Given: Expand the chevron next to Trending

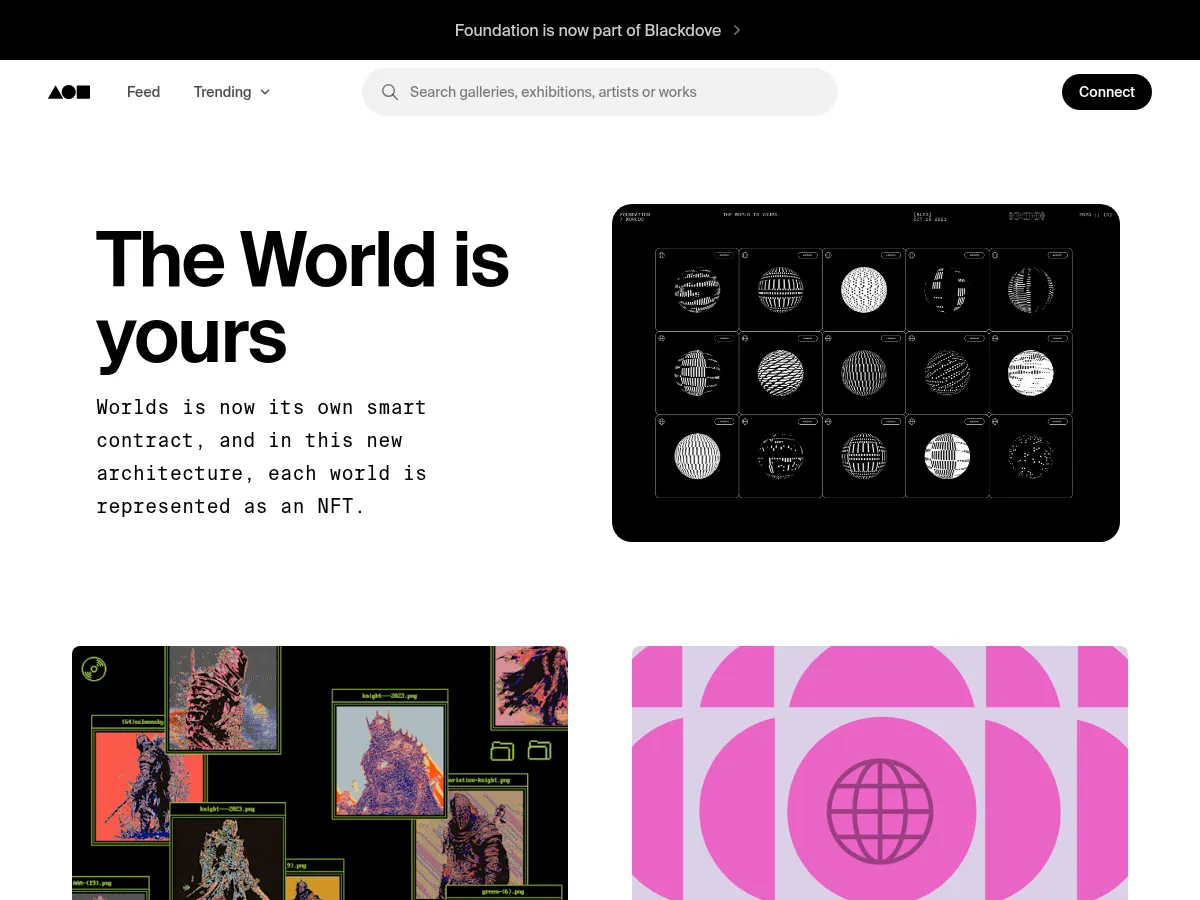Looking at the screenshot, I should click(264, 92).
